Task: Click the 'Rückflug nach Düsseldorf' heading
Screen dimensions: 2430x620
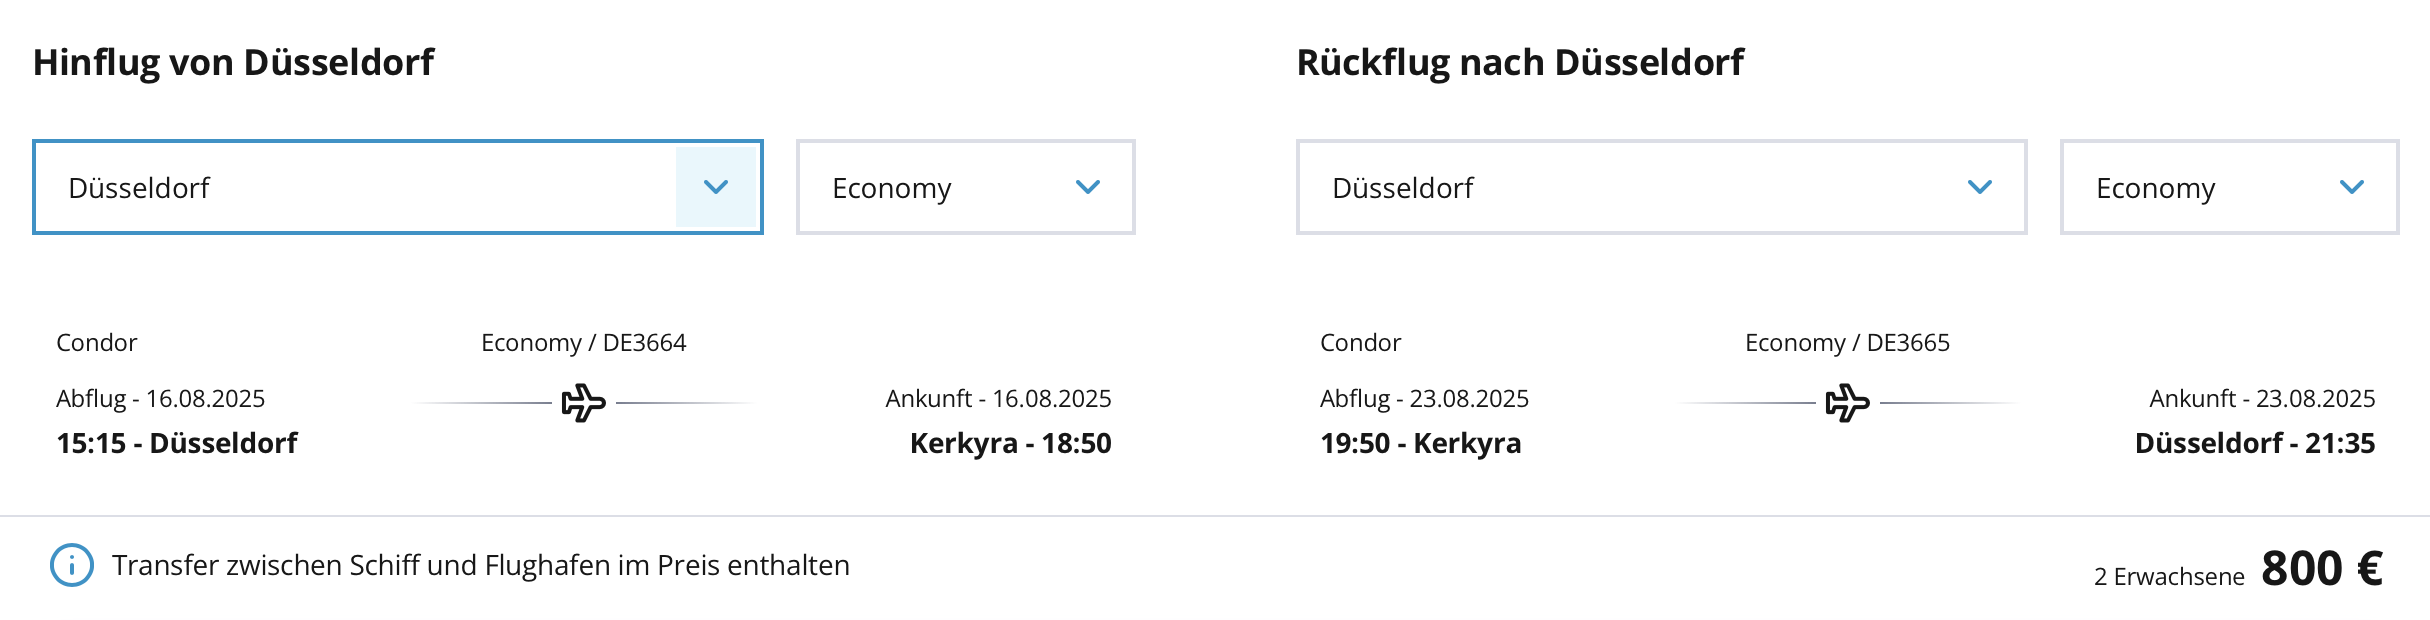Action: (1520, 62)
